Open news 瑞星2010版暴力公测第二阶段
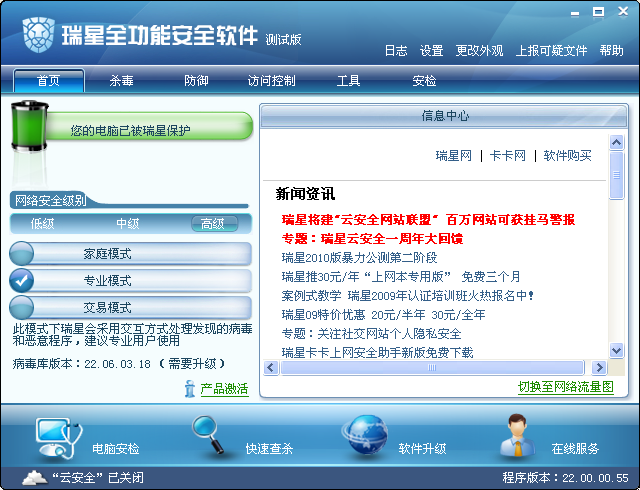The image size is (640, 490). pos(359,258)
